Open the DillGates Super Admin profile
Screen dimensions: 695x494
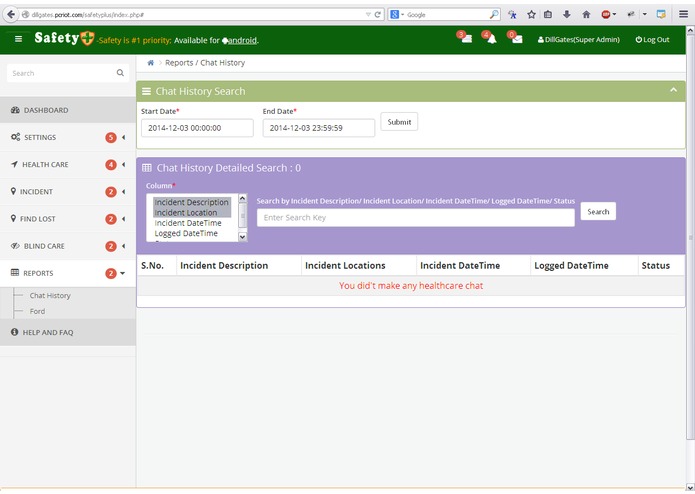[x=578, y=39]
